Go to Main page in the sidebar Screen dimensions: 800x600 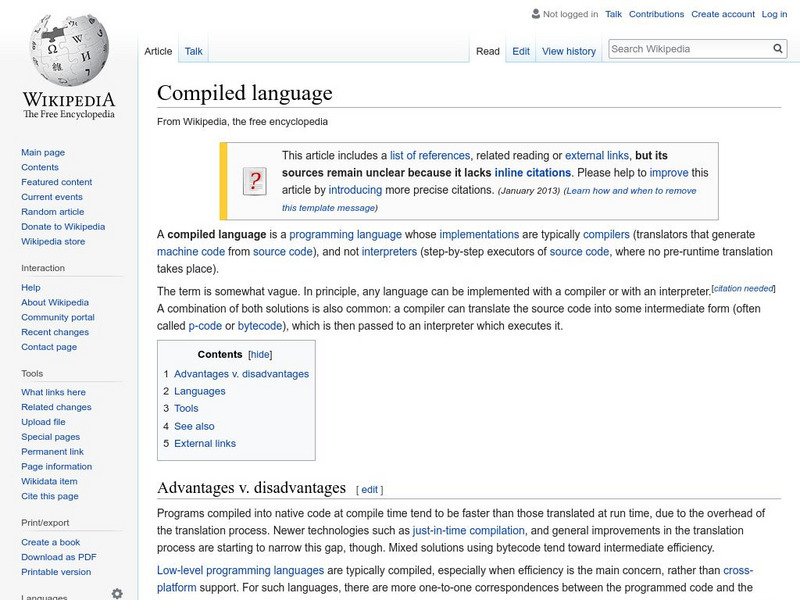pos(43,152)
